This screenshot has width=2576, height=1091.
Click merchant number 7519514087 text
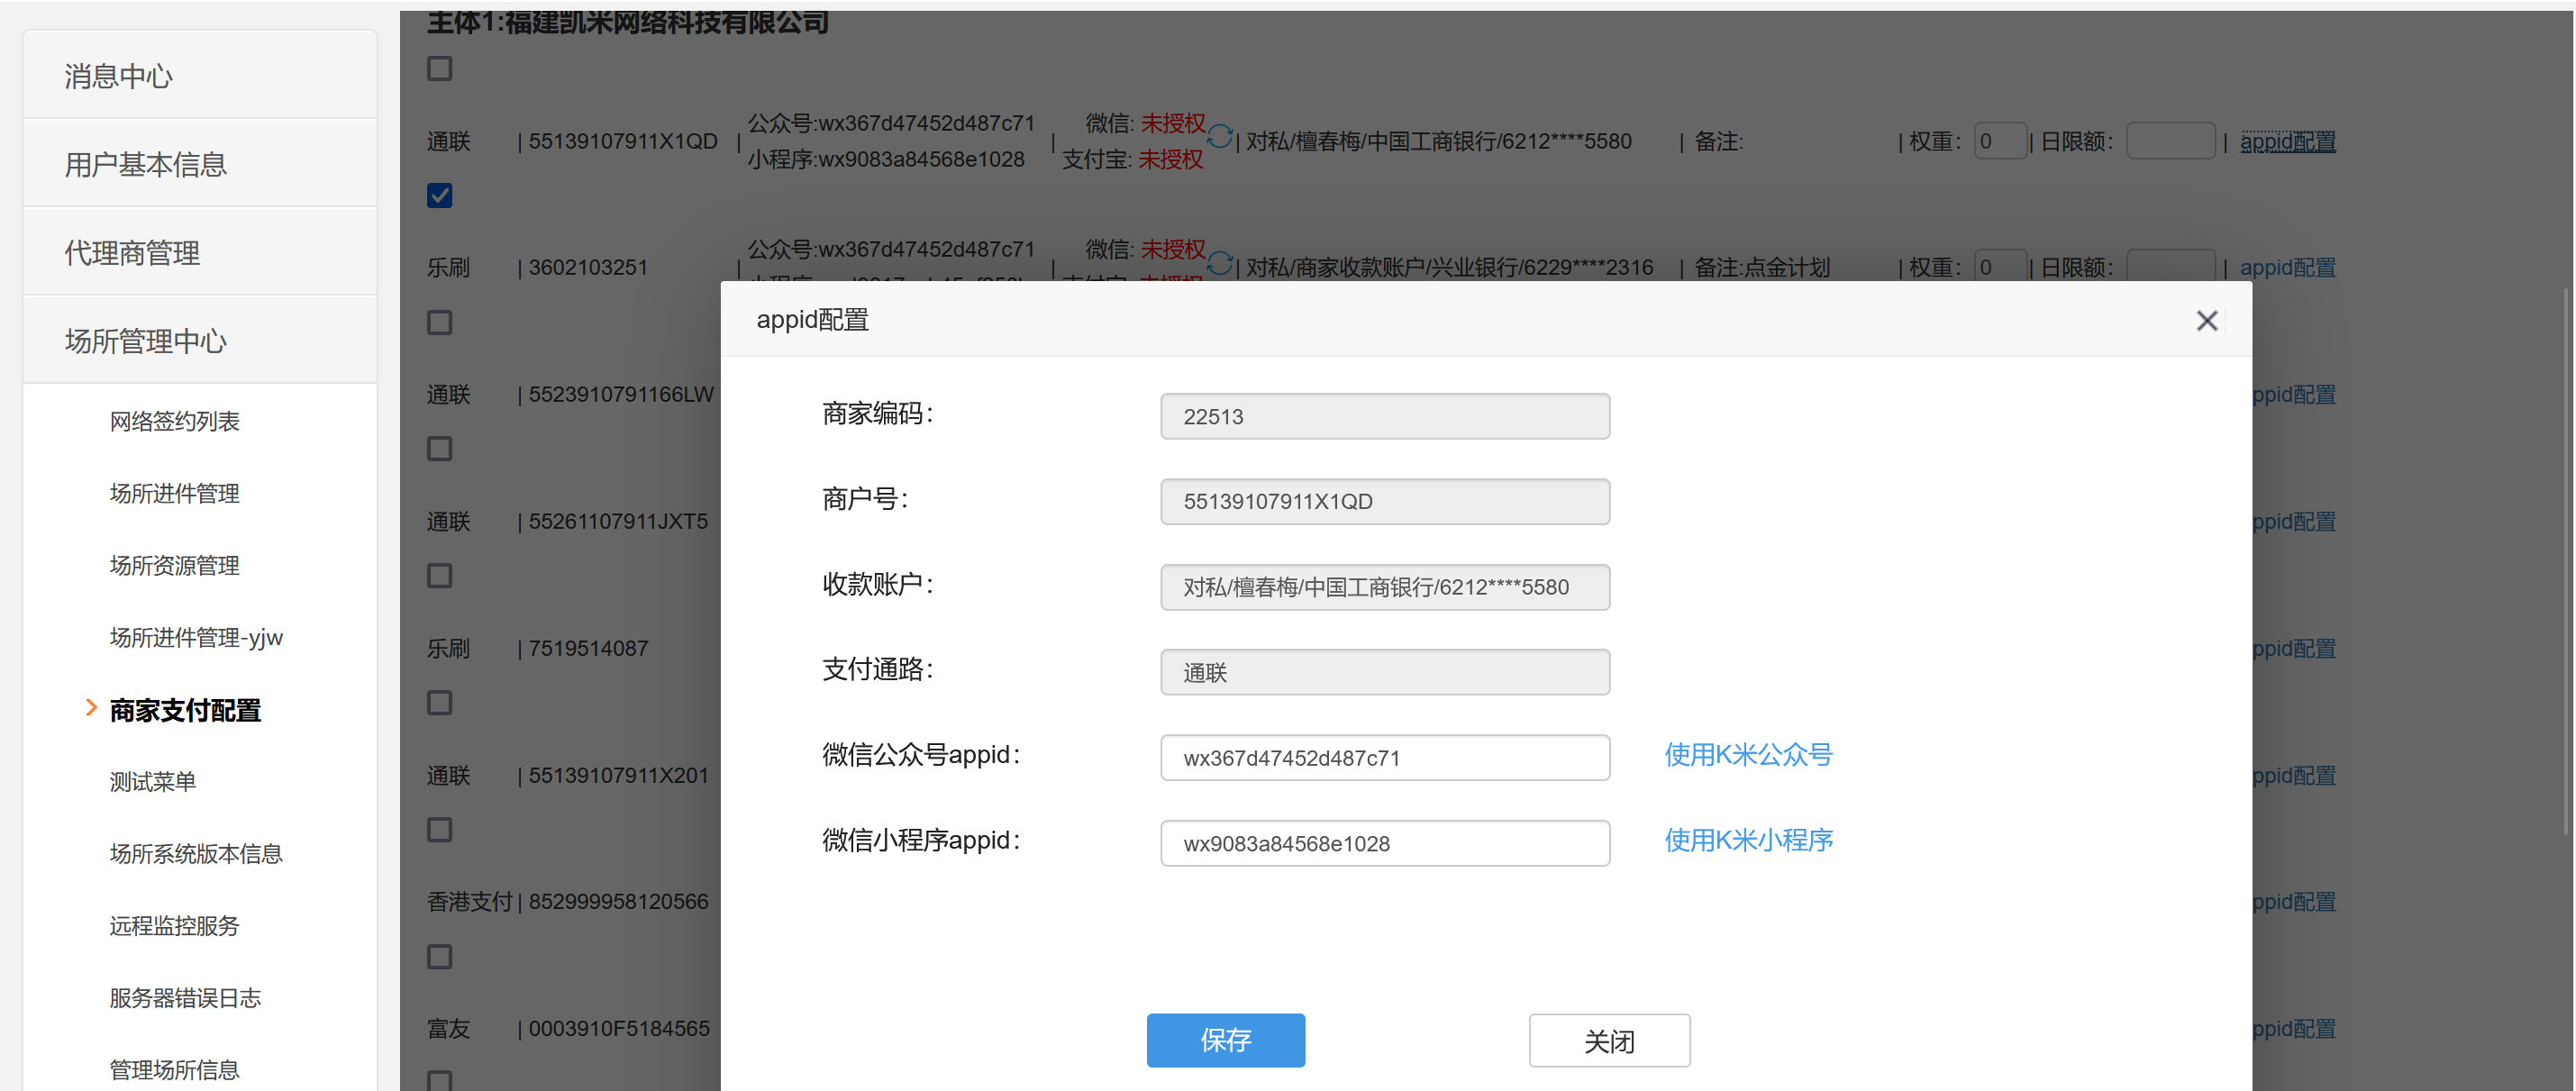(588, 648)
